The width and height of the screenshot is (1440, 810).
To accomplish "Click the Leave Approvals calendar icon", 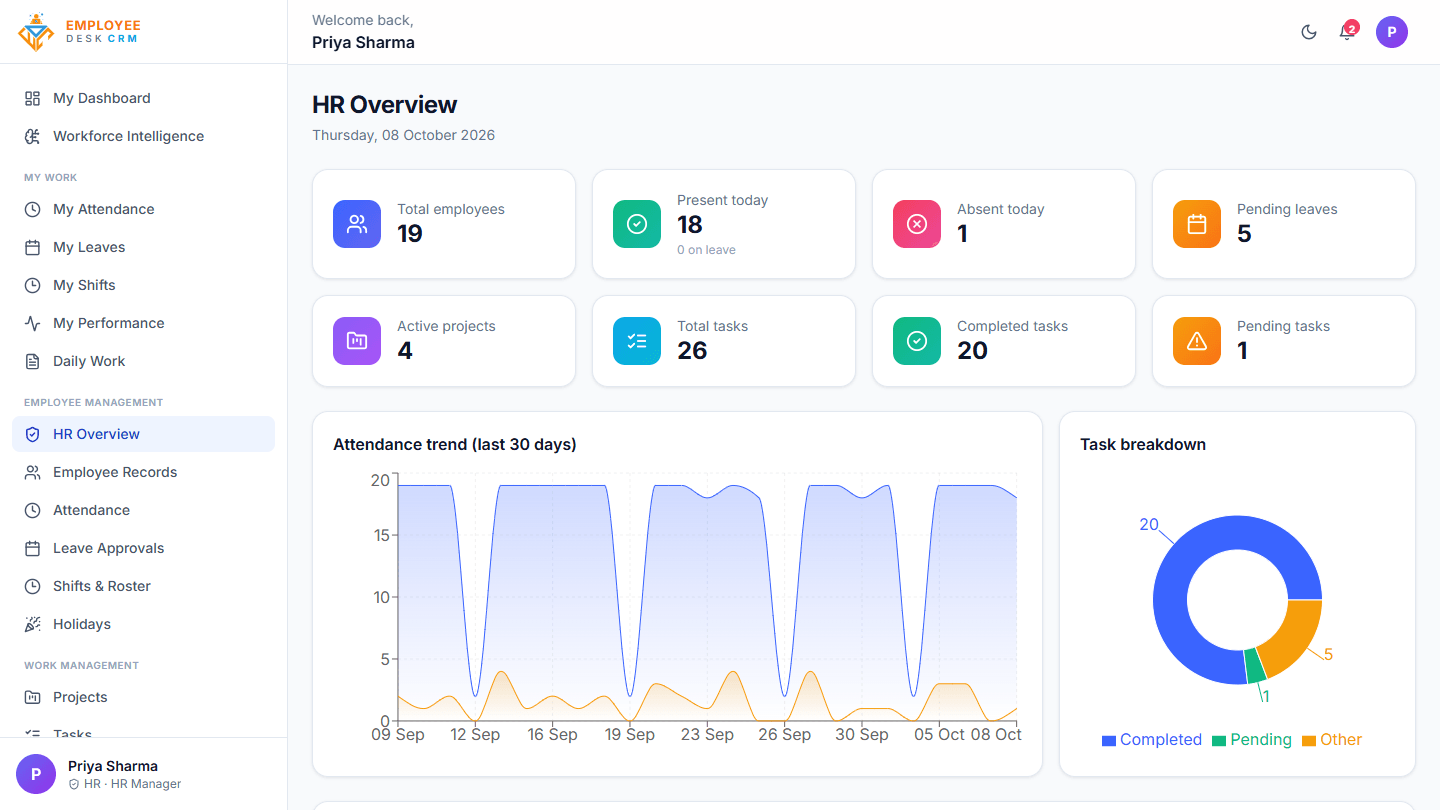I will coord(33,548).
